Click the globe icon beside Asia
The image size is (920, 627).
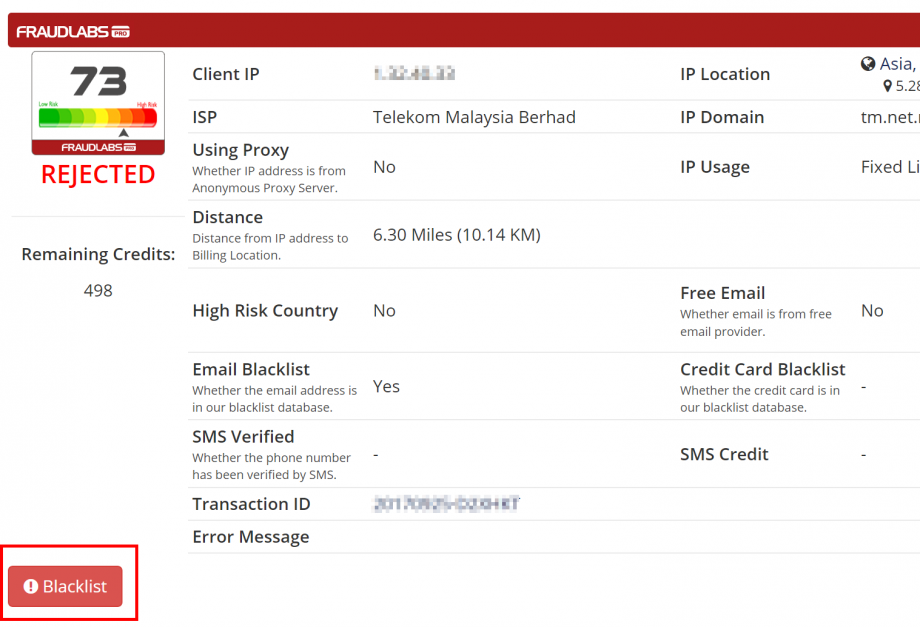(868, 63)
